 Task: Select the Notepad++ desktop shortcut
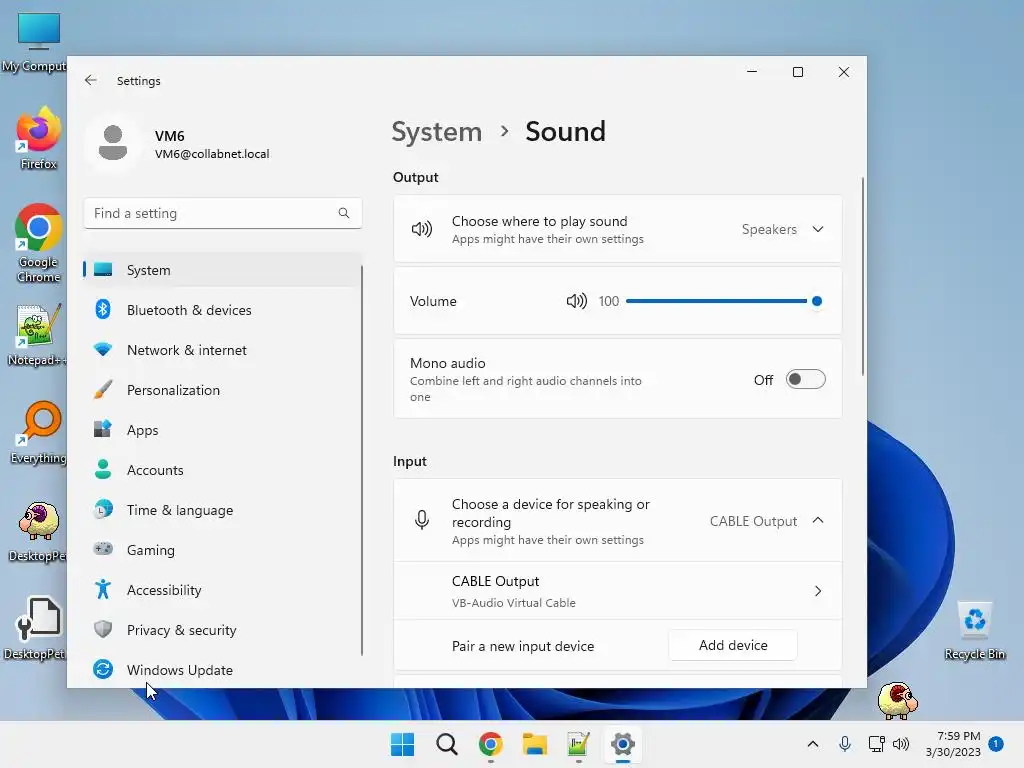coord(38,335)
